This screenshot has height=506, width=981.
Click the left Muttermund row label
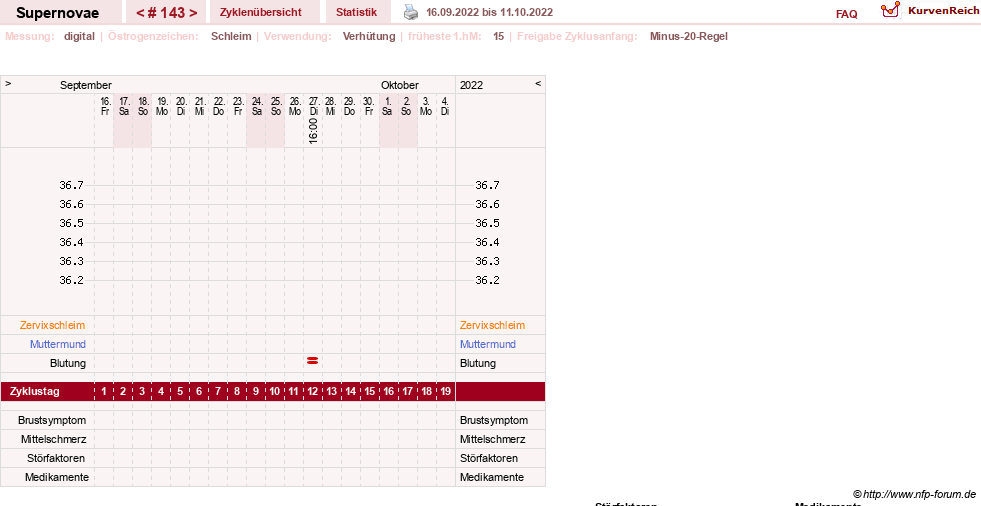(58, 344)
